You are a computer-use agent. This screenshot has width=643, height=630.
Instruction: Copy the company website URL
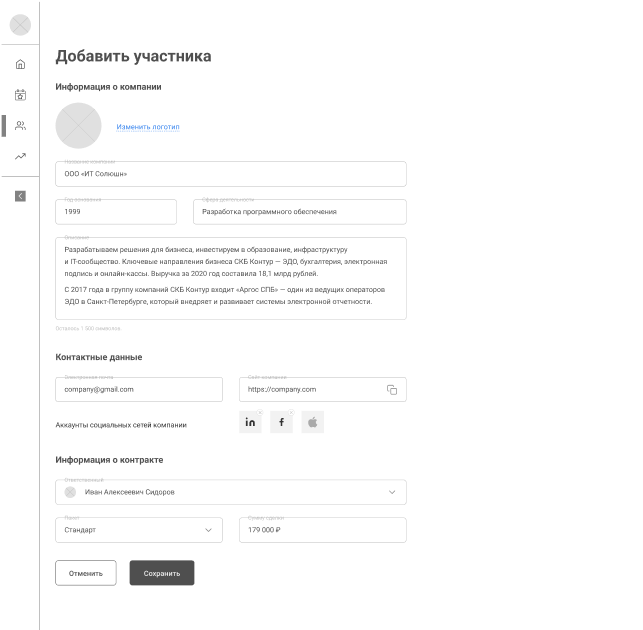[x=392, y=390]
